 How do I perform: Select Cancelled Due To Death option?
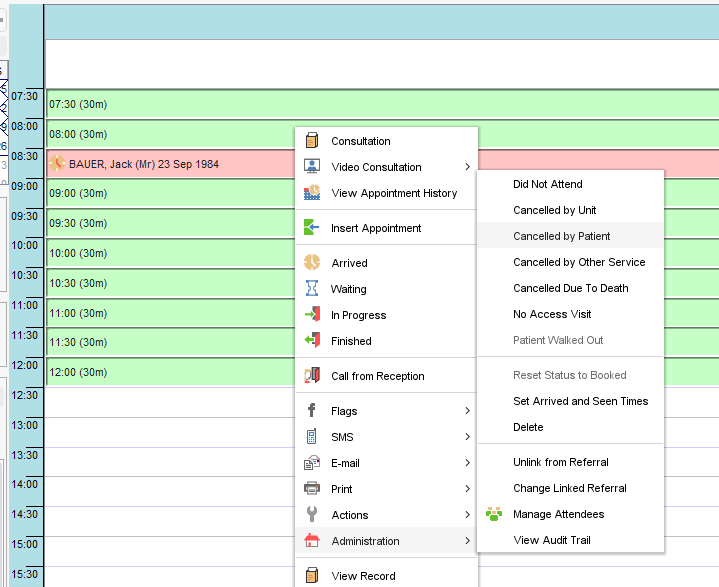pos(570,288)
